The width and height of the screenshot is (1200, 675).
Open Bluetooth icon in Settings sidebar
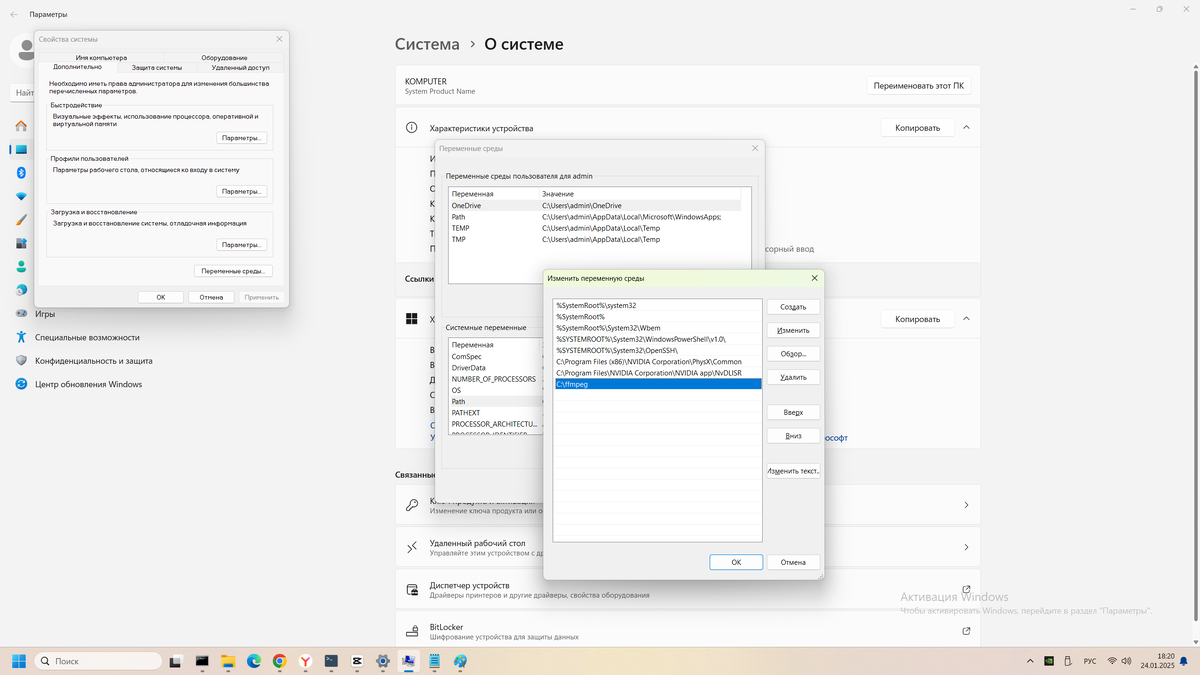point(21,173)
